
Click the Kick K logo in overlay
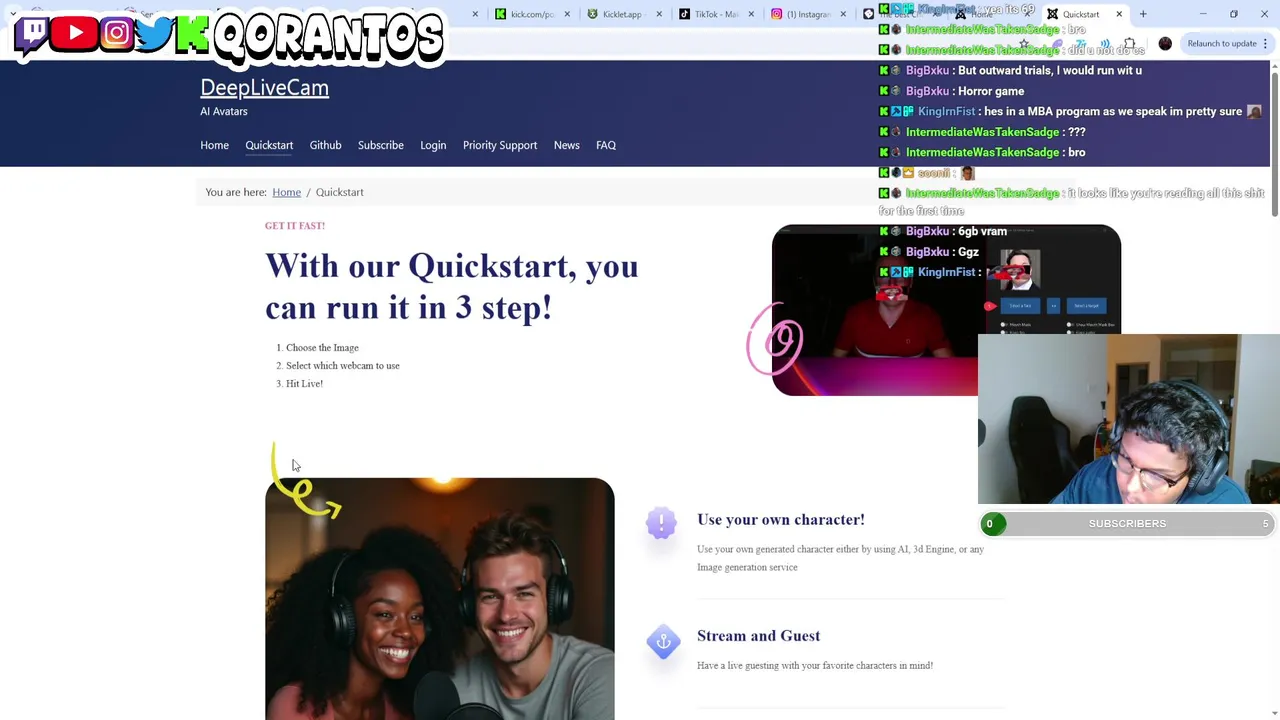[x=192, y=34]
